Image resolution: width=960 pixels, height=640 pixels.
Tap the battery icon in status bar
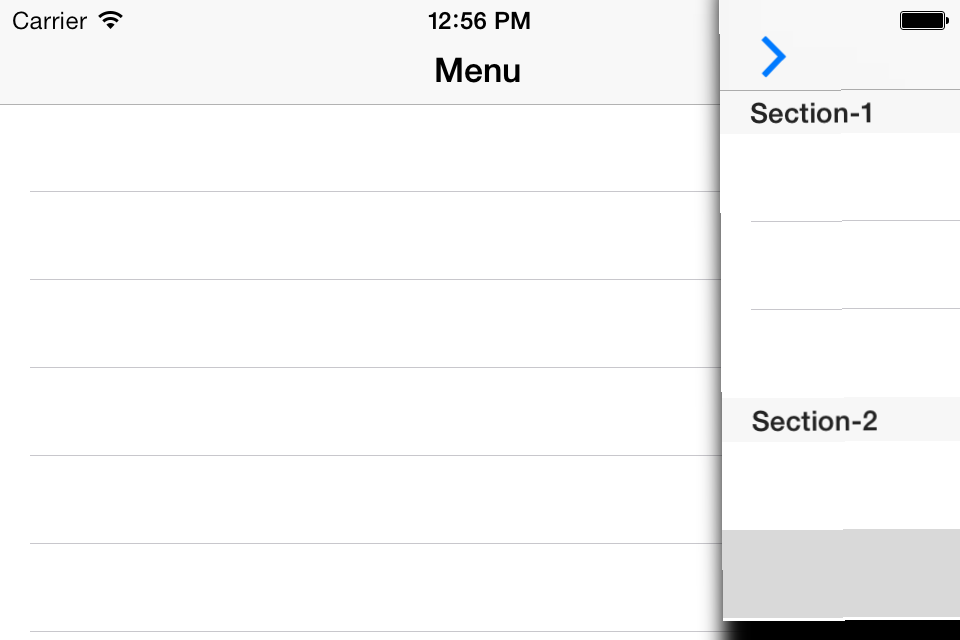[x=924, y=20]
